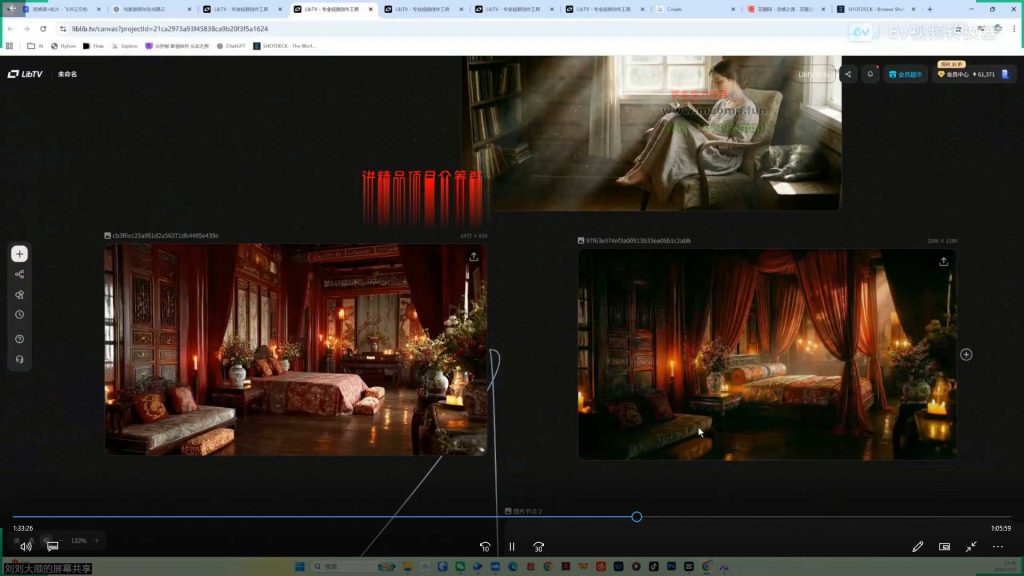Mute the video with the speaker icon
The width and height of the screenshot is (1024, 576).
pos(26,547)
